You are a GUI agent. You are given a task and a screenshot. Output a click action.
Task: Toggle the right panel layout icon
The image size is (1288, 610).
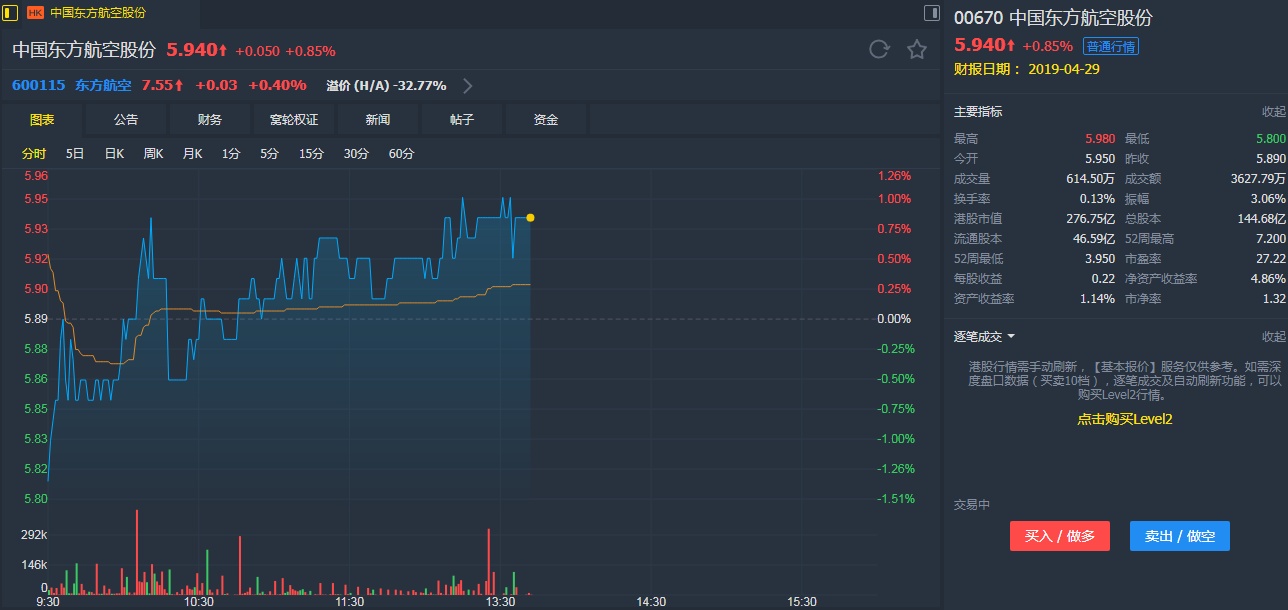click(x=931, y=13)
